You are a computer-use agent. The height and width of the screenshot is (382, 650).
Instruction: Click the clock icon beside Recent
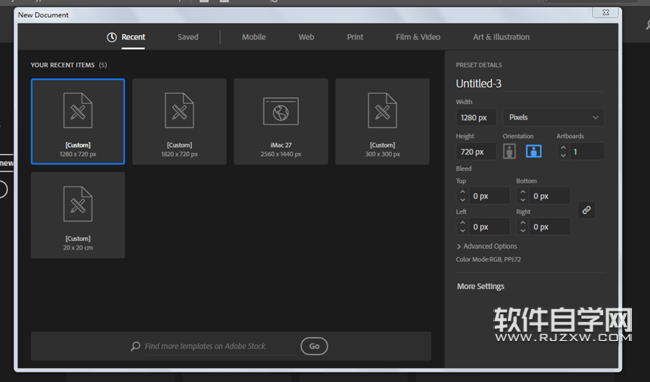[112, 37]
